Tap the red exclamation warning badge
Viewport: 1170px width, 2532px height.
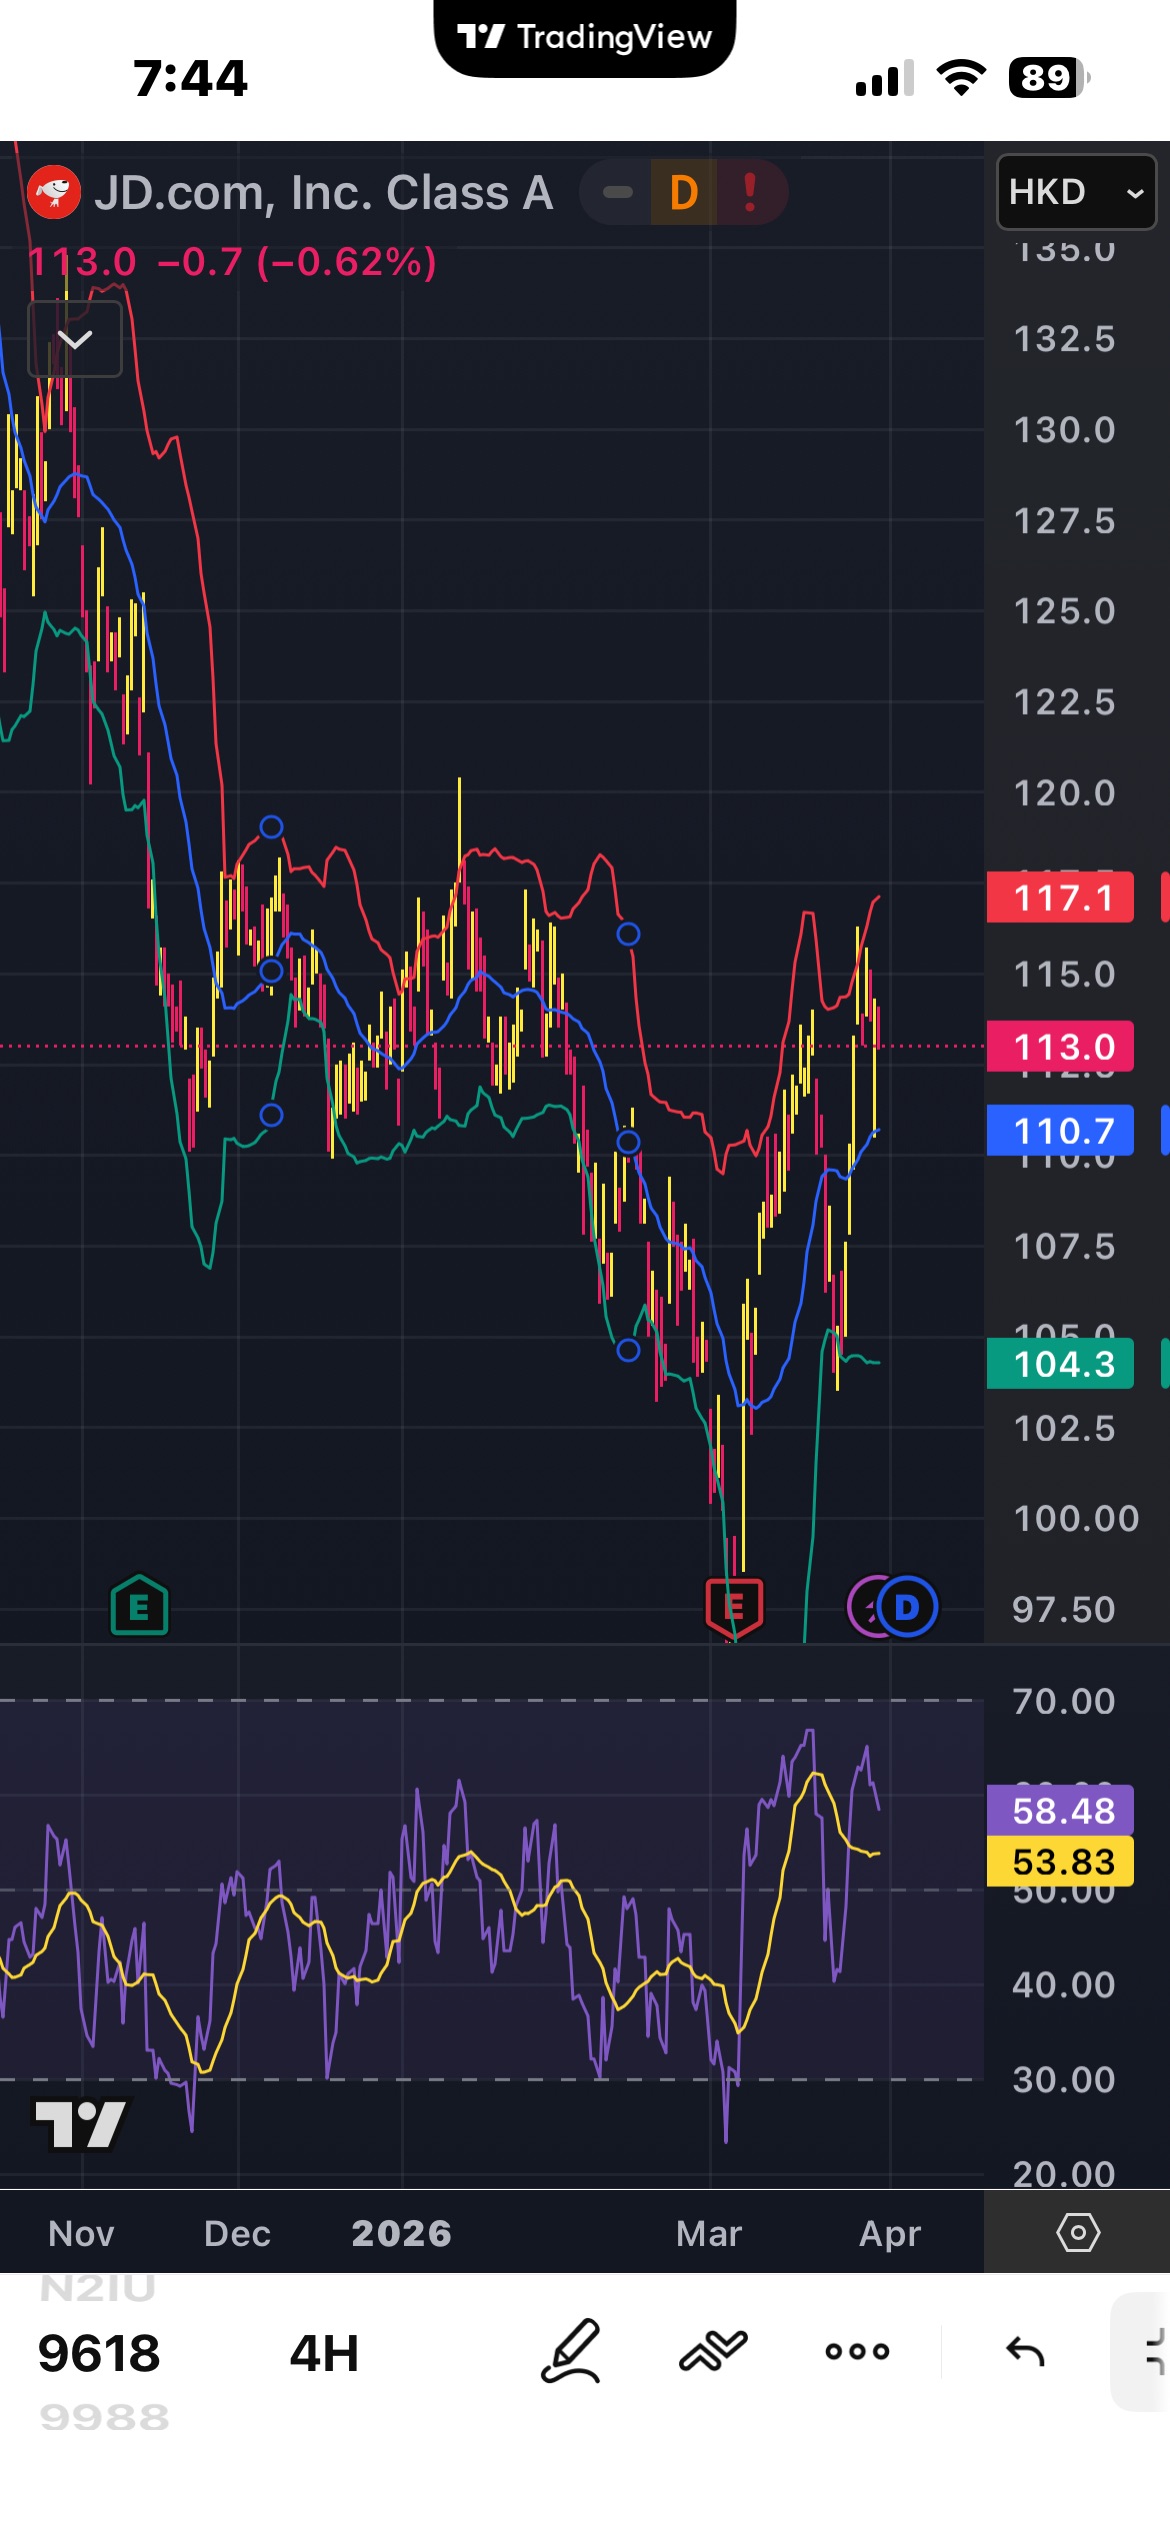coord(750,192)
